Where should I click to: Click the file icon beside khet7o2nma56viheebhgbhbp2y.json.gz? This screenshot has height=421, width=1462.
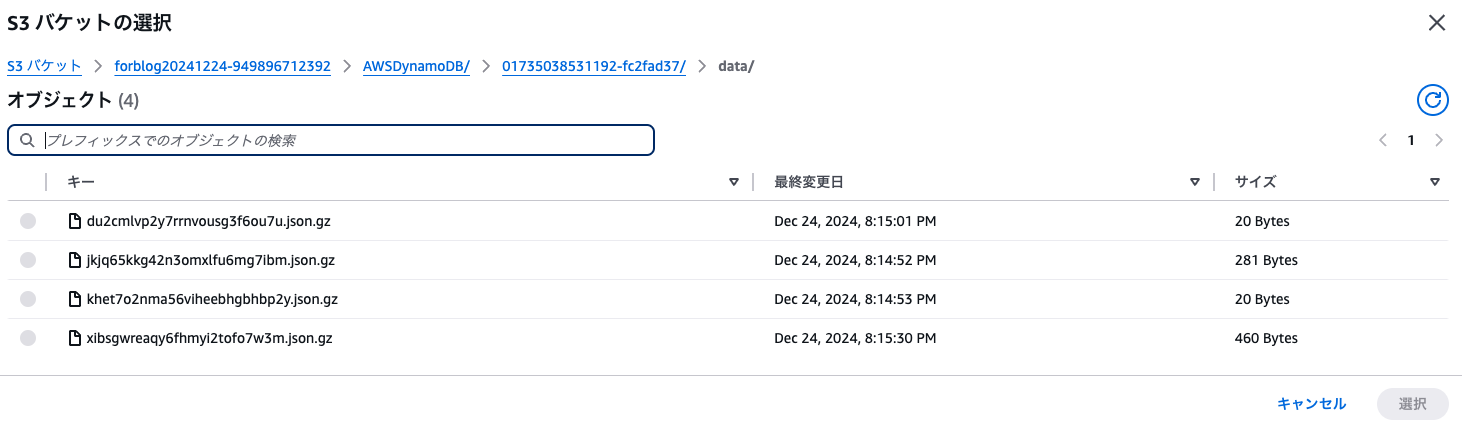click(74, 299)
